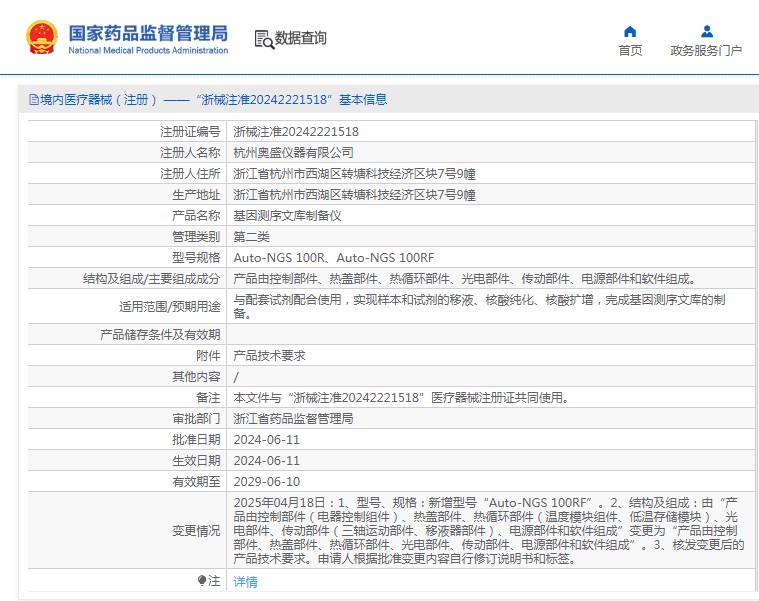Click the 注册证编号 row label

(190, 132)
